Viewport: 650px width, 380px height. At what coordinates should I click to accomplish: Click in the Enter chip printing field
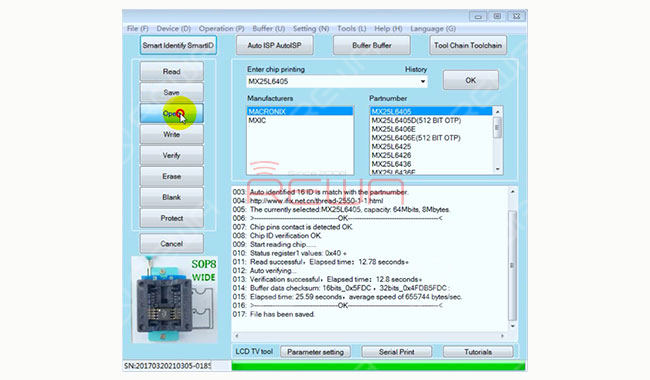[x=332, y=81]
